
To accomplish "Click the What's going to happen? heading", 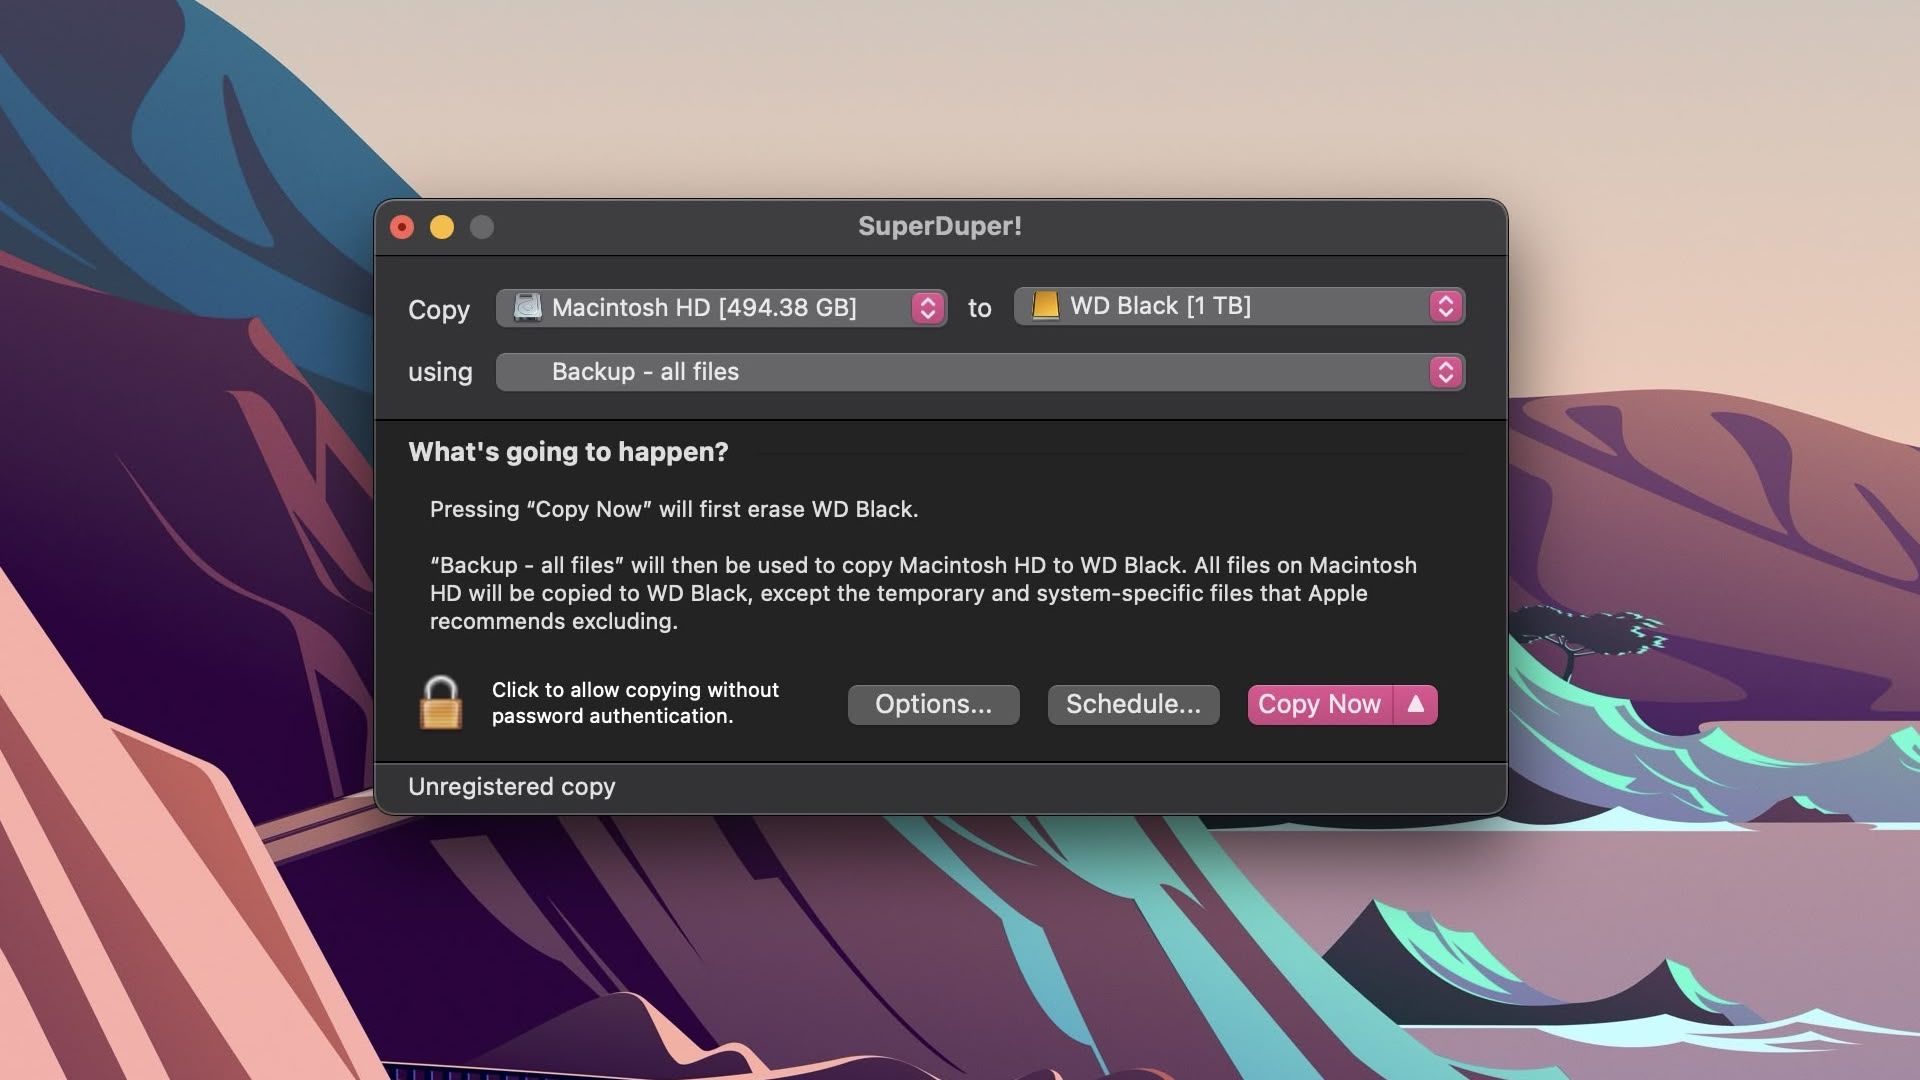I will [x=568, y=452].
